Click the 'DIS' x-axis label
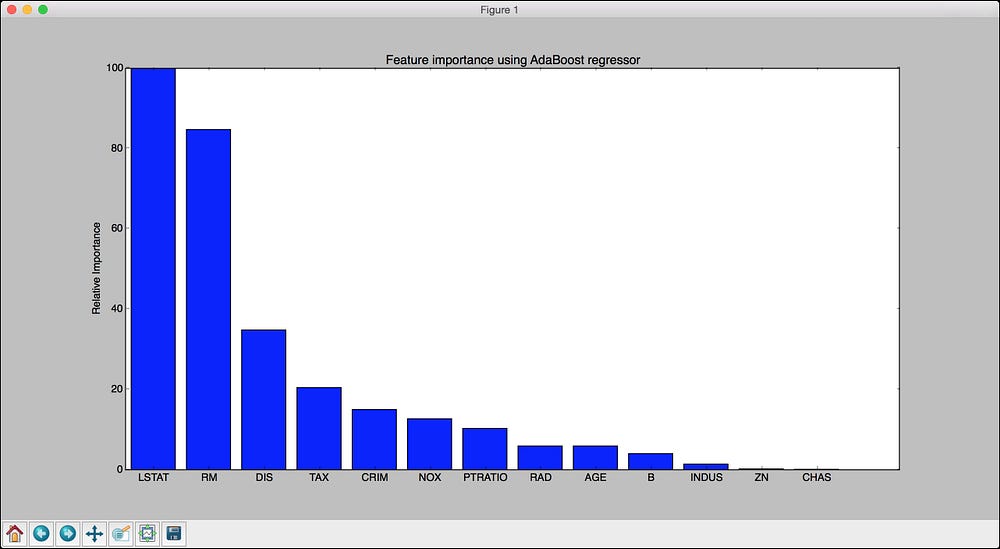Viewport: 1000px width, 549px height. tap(264, 478)
